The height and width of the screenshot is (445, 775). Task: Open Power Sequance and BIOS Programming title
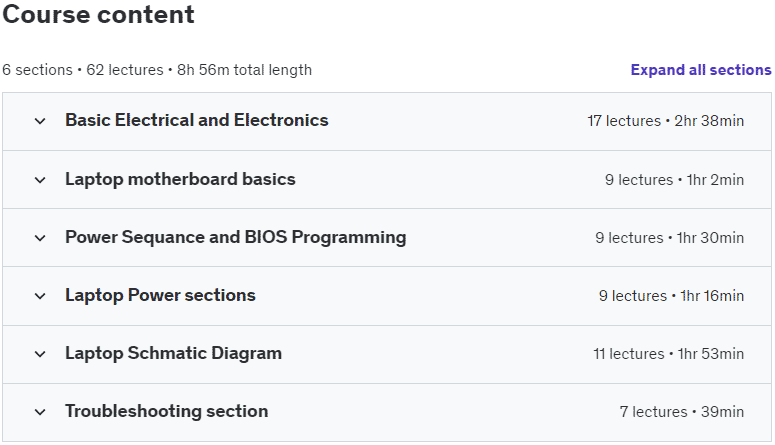(x=236, y=237)
